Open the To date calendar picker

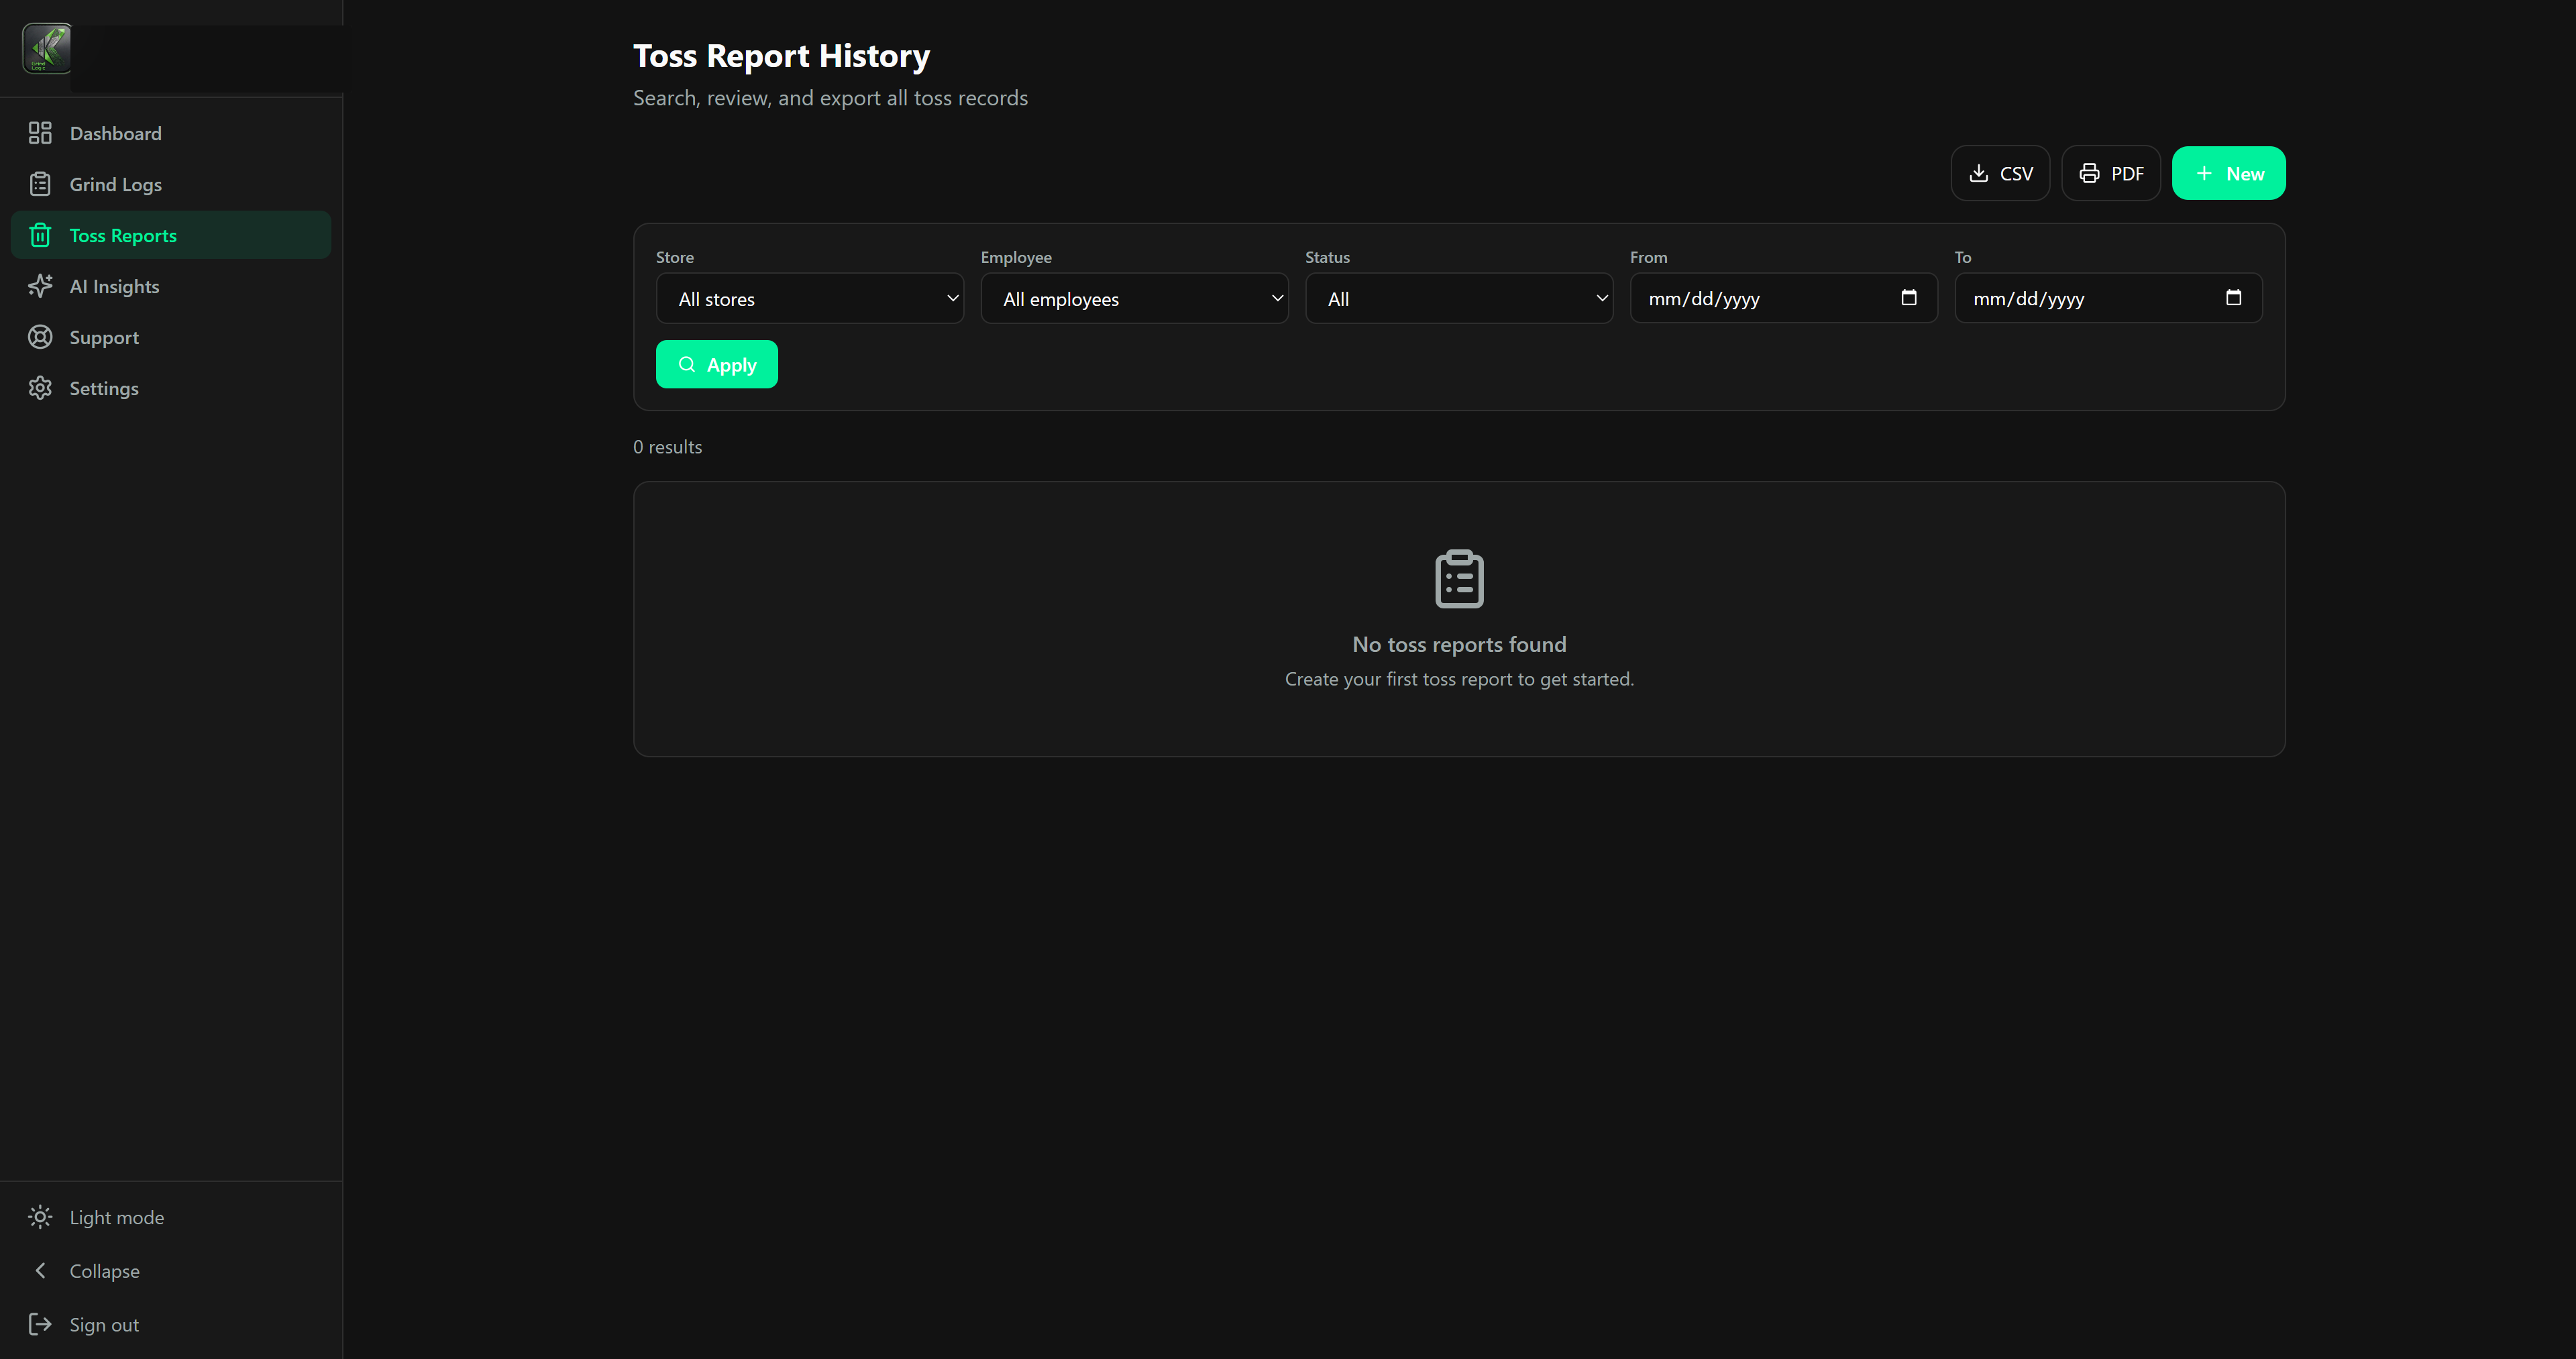[x=2233, y=298]
